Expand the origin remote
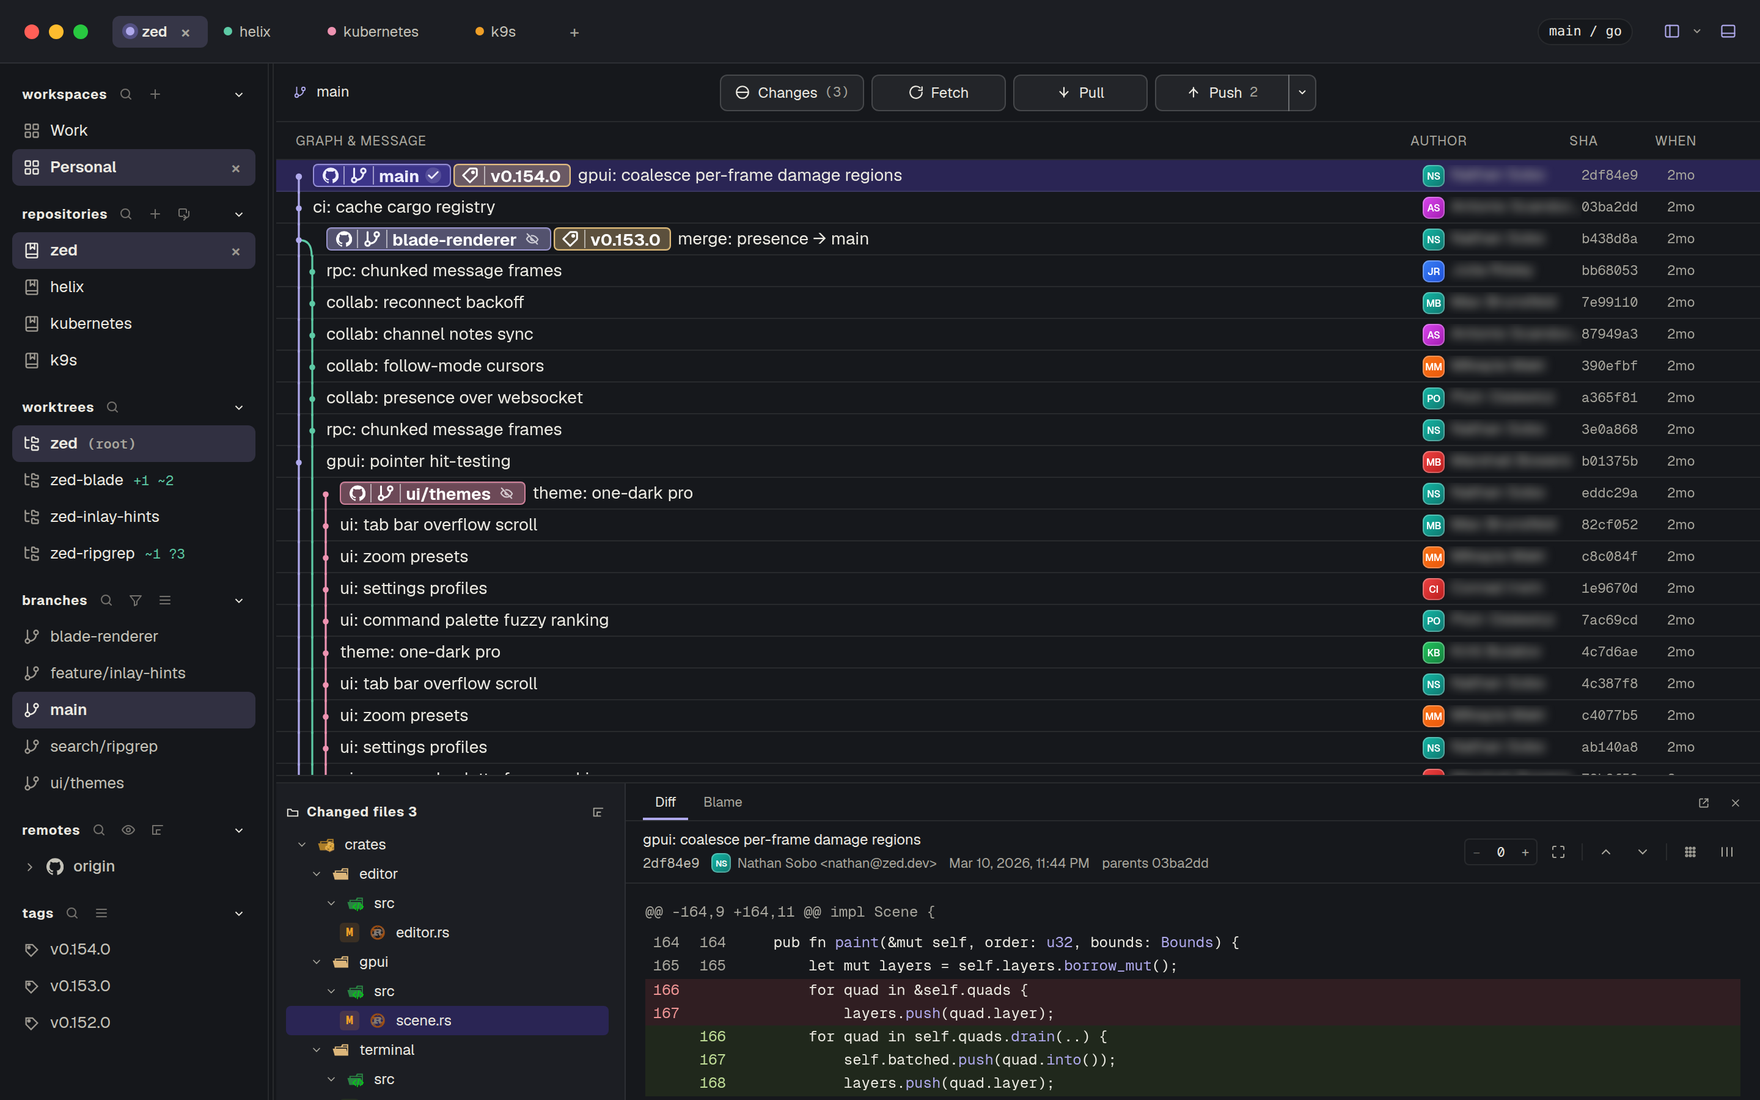 tap(29, 867)
